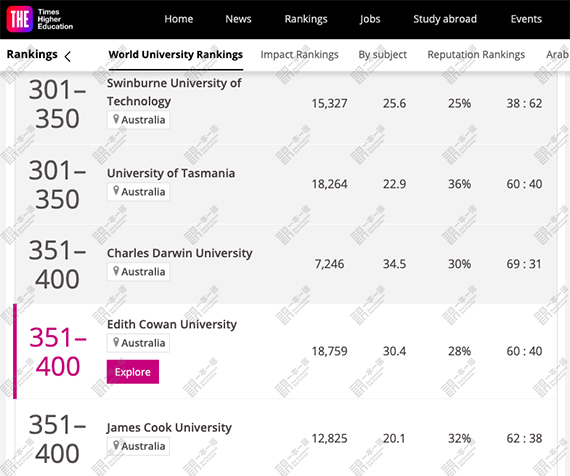Click student count 18,759
This screenshot has width=570, height=476.
[329, 351]
